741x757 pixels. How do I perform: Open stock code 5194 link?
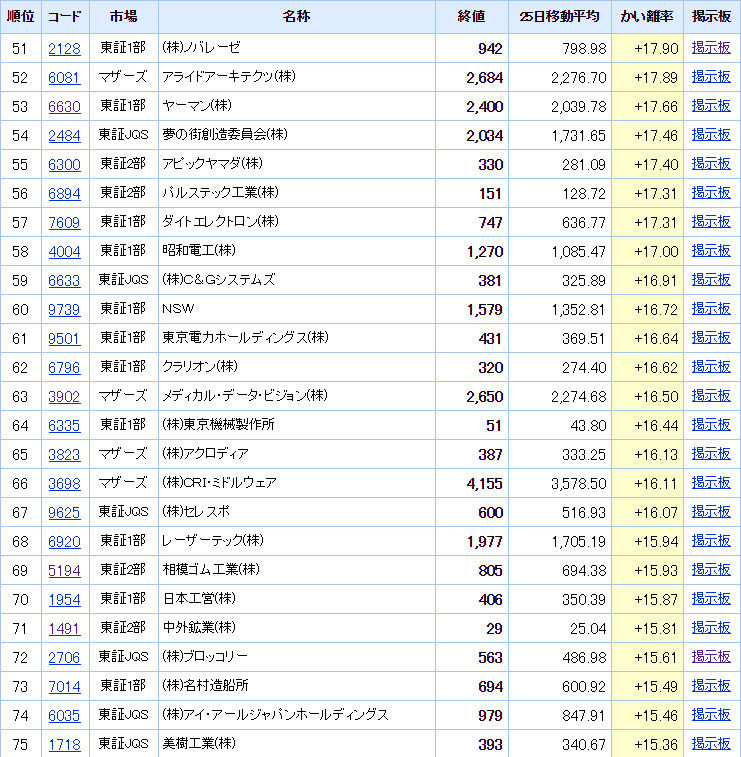(x=64, y=570)
